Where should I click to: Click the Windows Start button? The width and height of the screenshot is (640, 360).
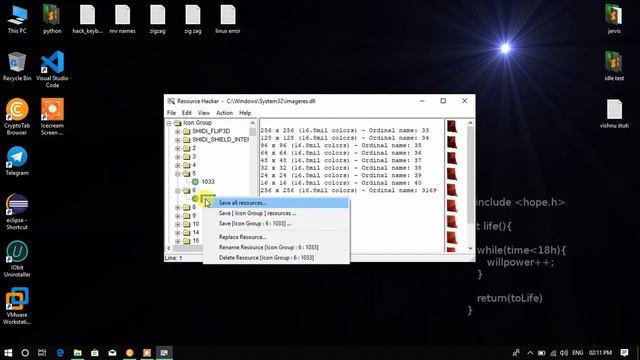click(8, 353)
